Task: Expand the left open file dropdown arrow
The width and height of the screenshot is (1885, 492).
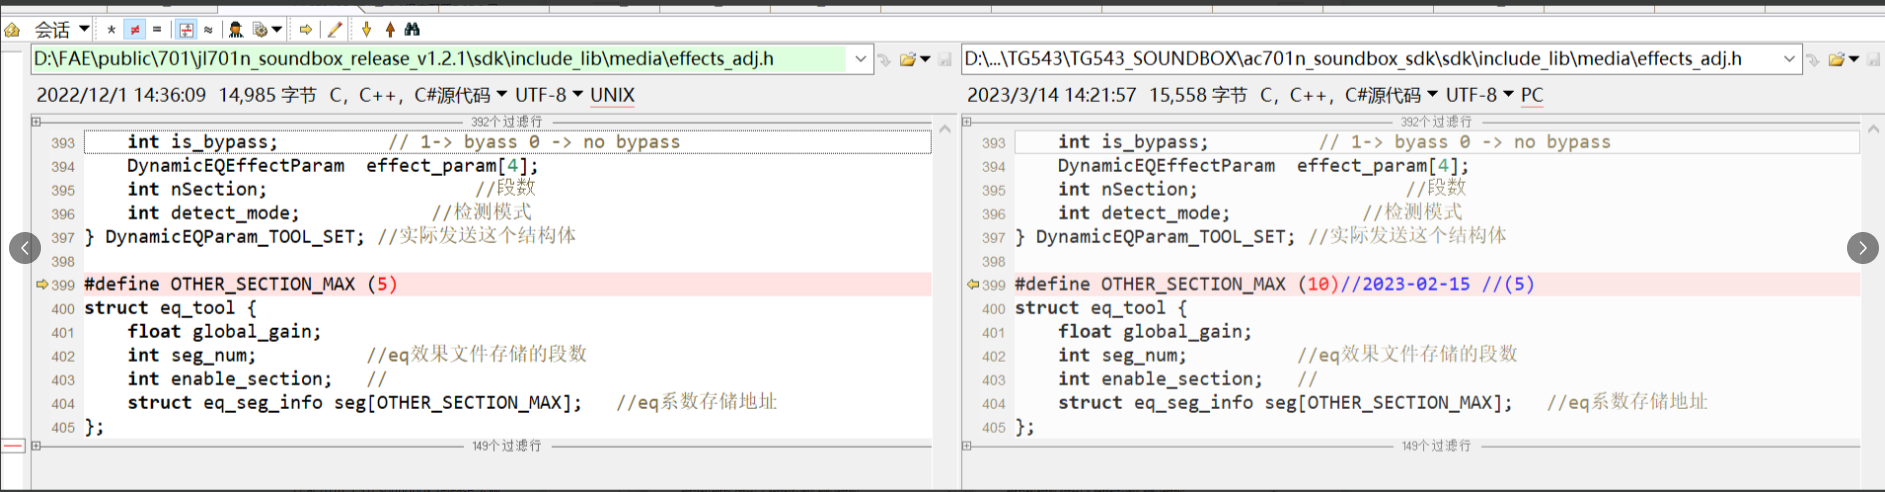Action: coord(925,60)
